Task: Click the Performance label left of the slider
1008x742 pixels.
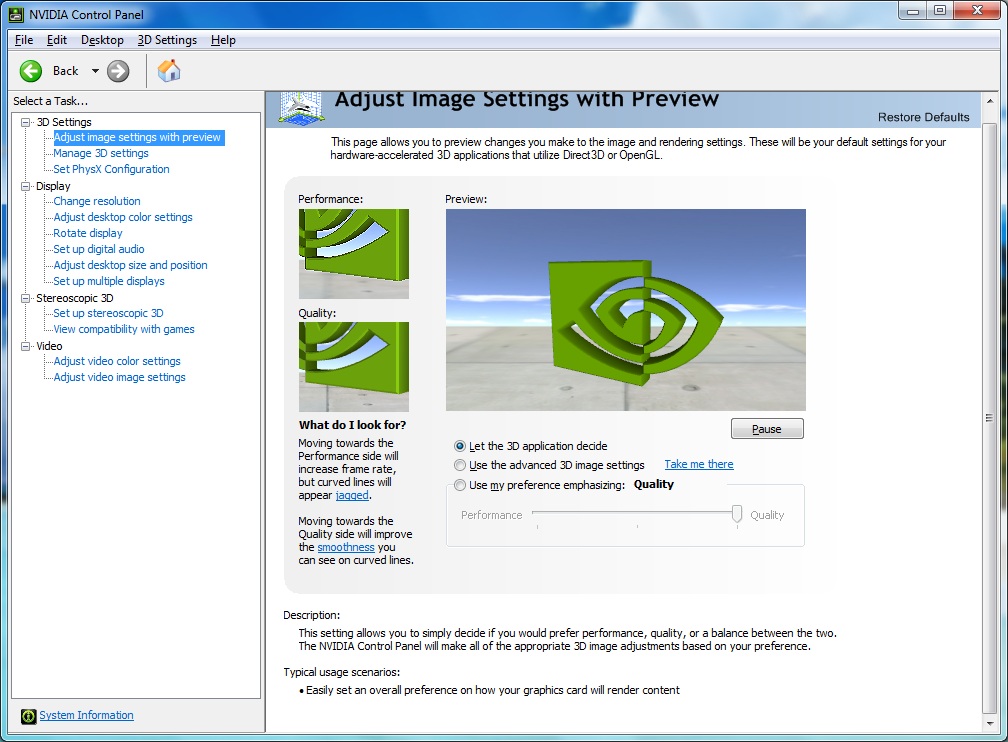Action: (491, 515)
